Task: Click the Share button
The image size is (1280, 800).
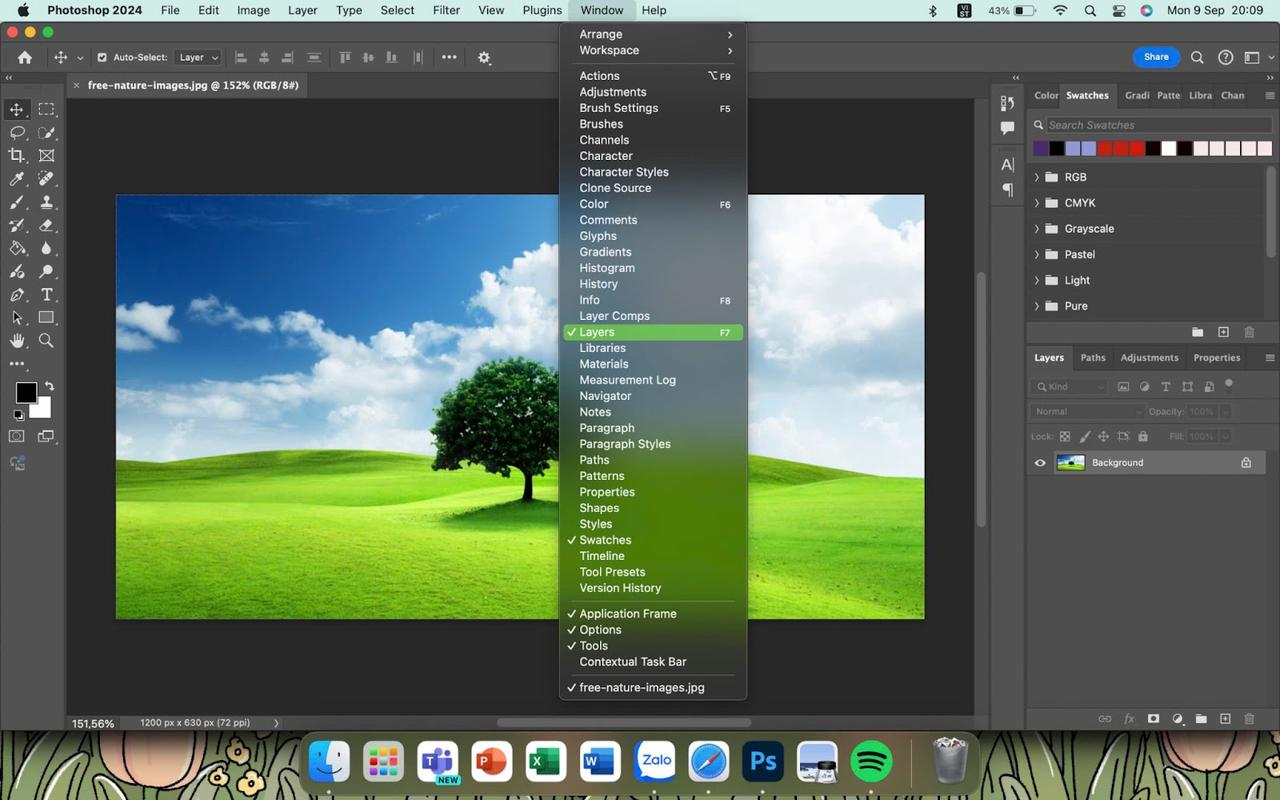Action: 1155,57
